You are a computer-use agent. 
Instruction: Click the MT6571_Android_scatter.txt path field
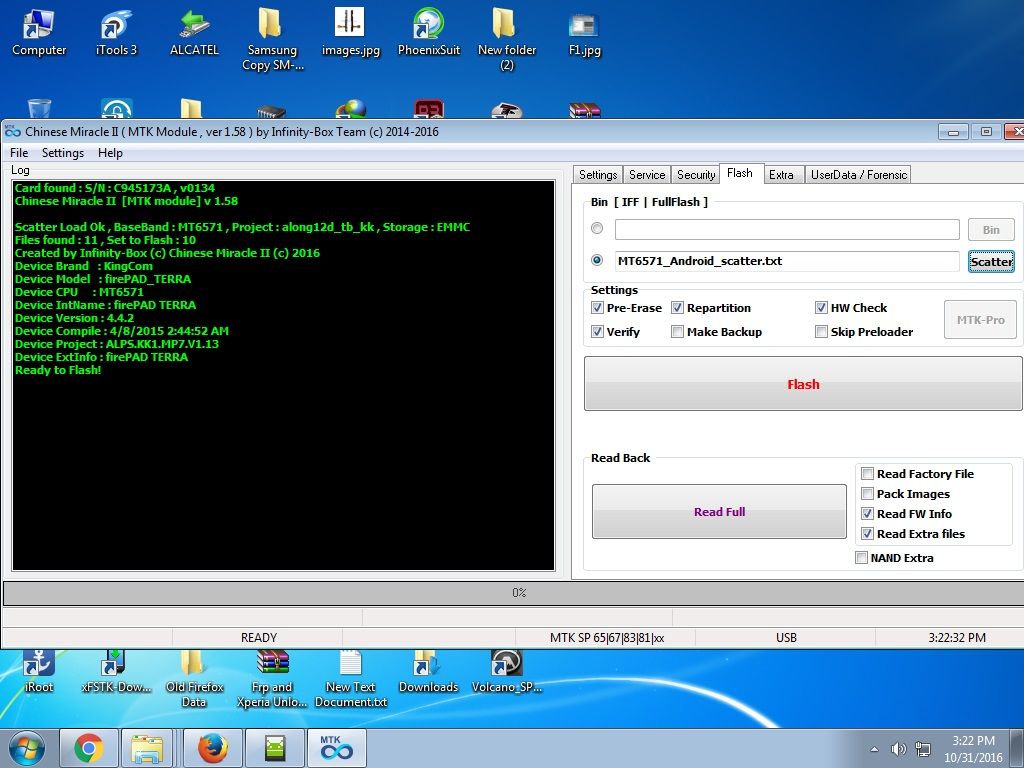786,261
